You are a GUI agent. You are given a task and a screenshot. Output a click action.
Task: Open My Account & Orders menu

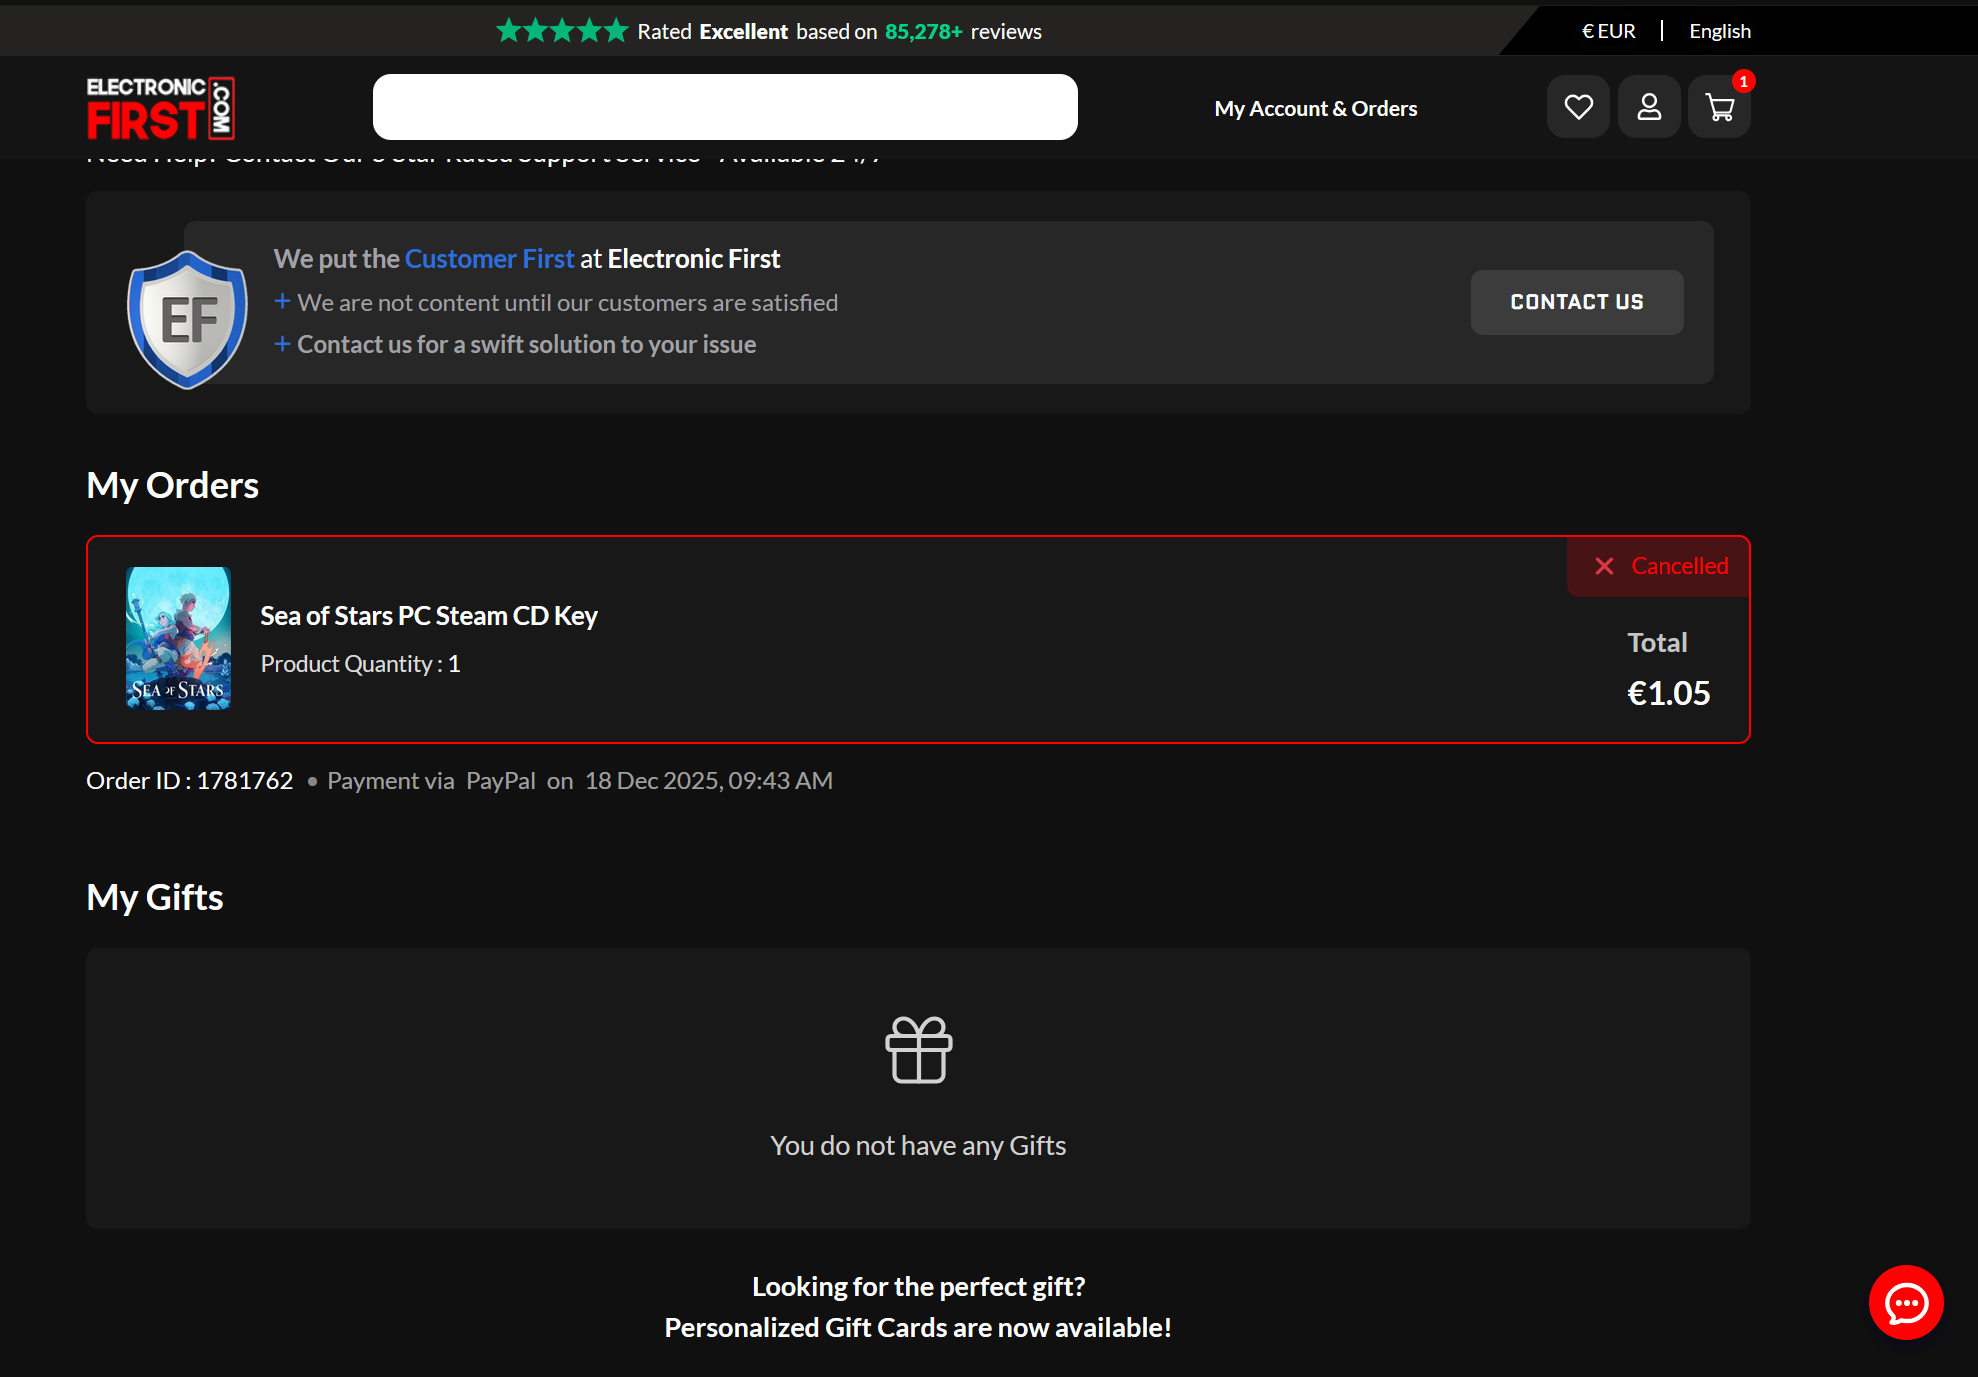pos(1315,108)
